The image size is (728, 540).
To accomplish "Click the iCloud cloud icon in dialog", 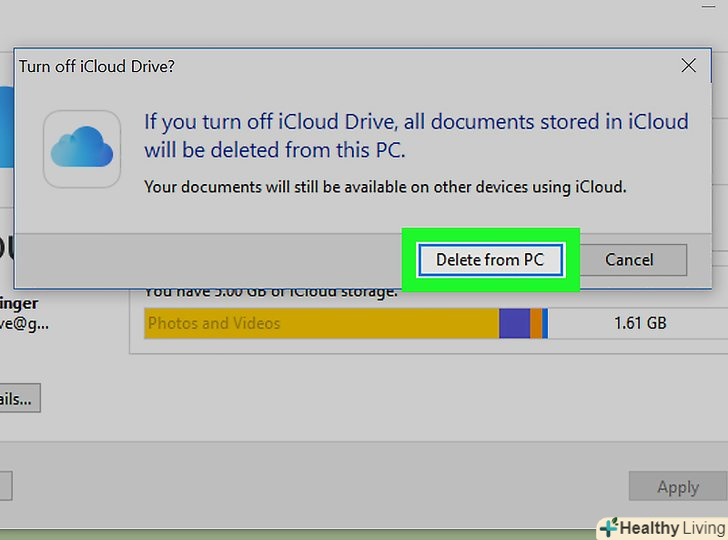I will (82, 149).
